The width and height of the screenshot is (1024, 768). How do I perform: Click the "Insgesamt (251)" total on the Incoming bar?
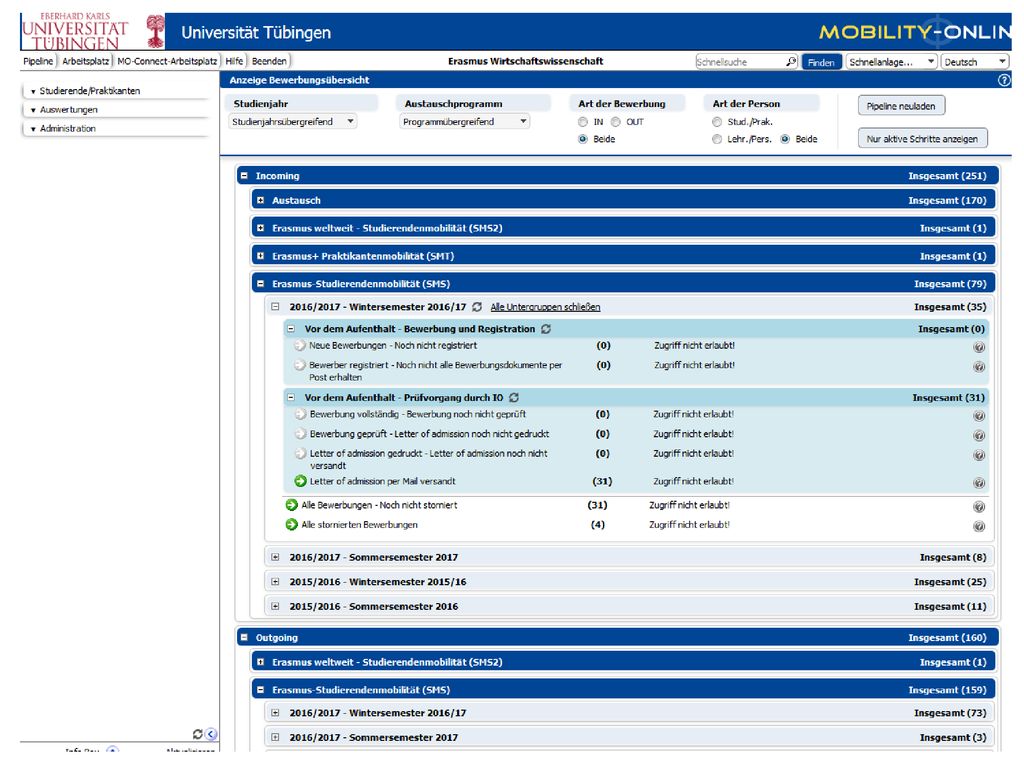tap(947, 176)
